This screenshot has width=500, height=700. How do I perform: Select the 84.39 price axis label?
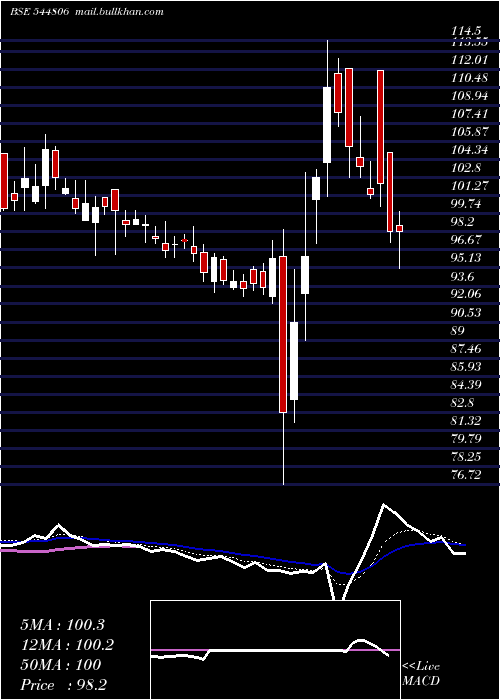click(466, 384)
